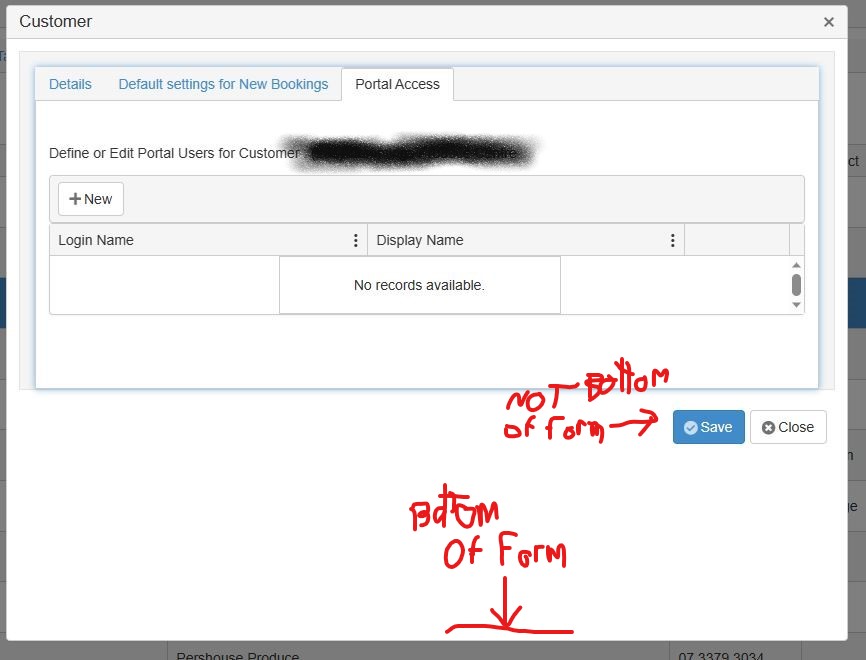
Task: Save the customer changes
Action: (709, 427)
